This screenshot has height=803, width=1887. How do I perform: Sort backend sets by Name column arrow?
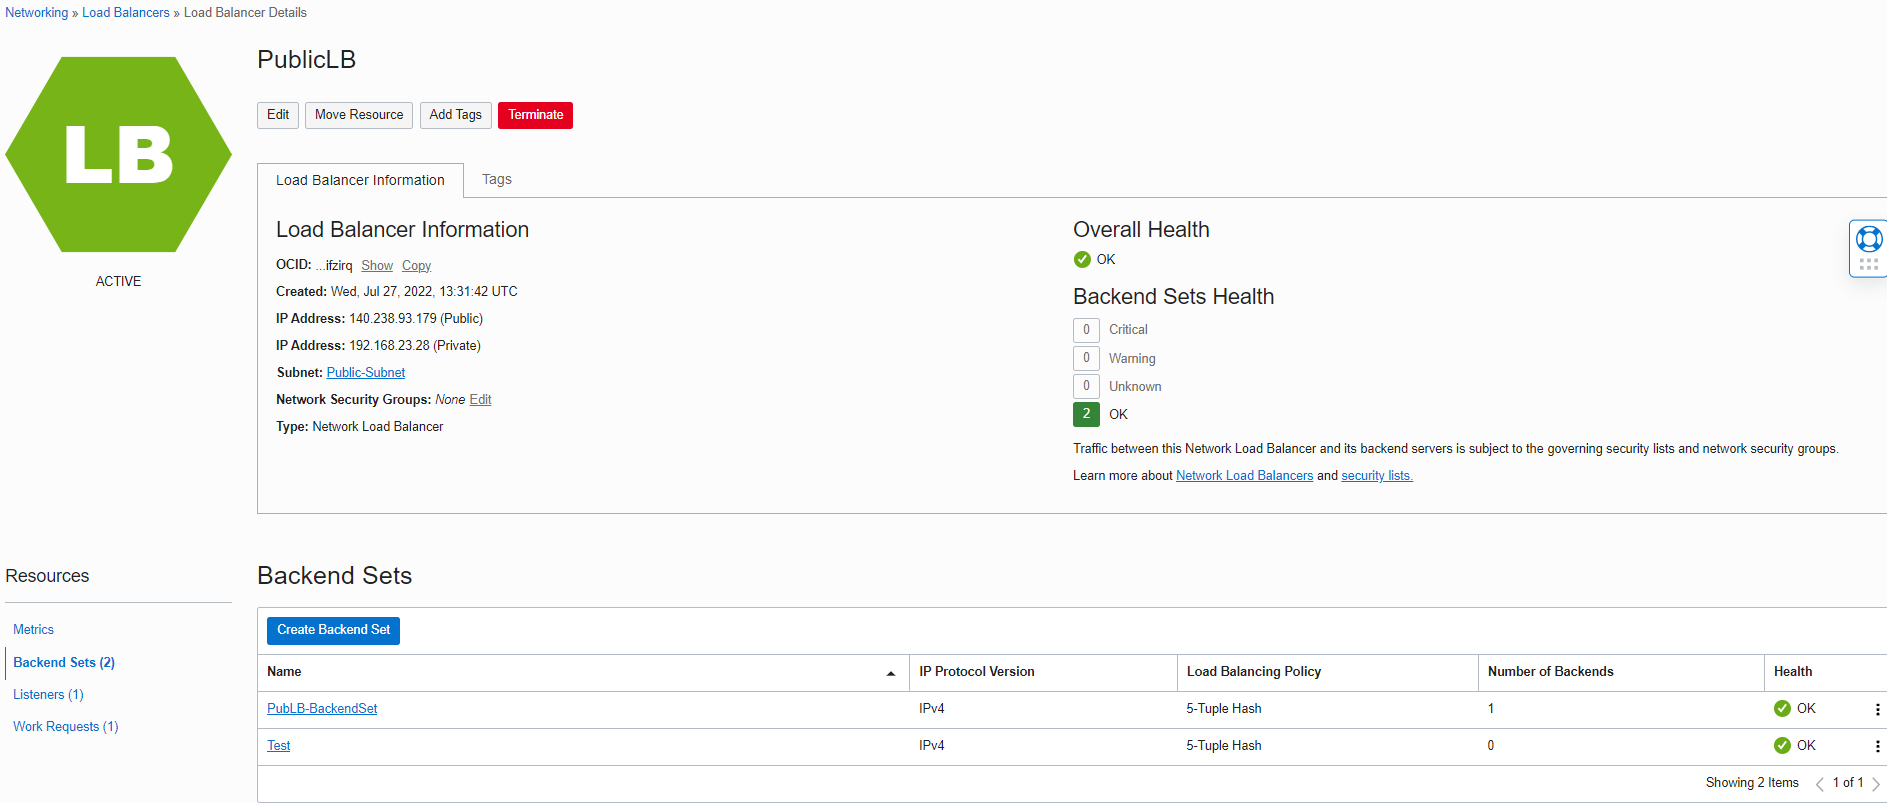tap(890, 673)
